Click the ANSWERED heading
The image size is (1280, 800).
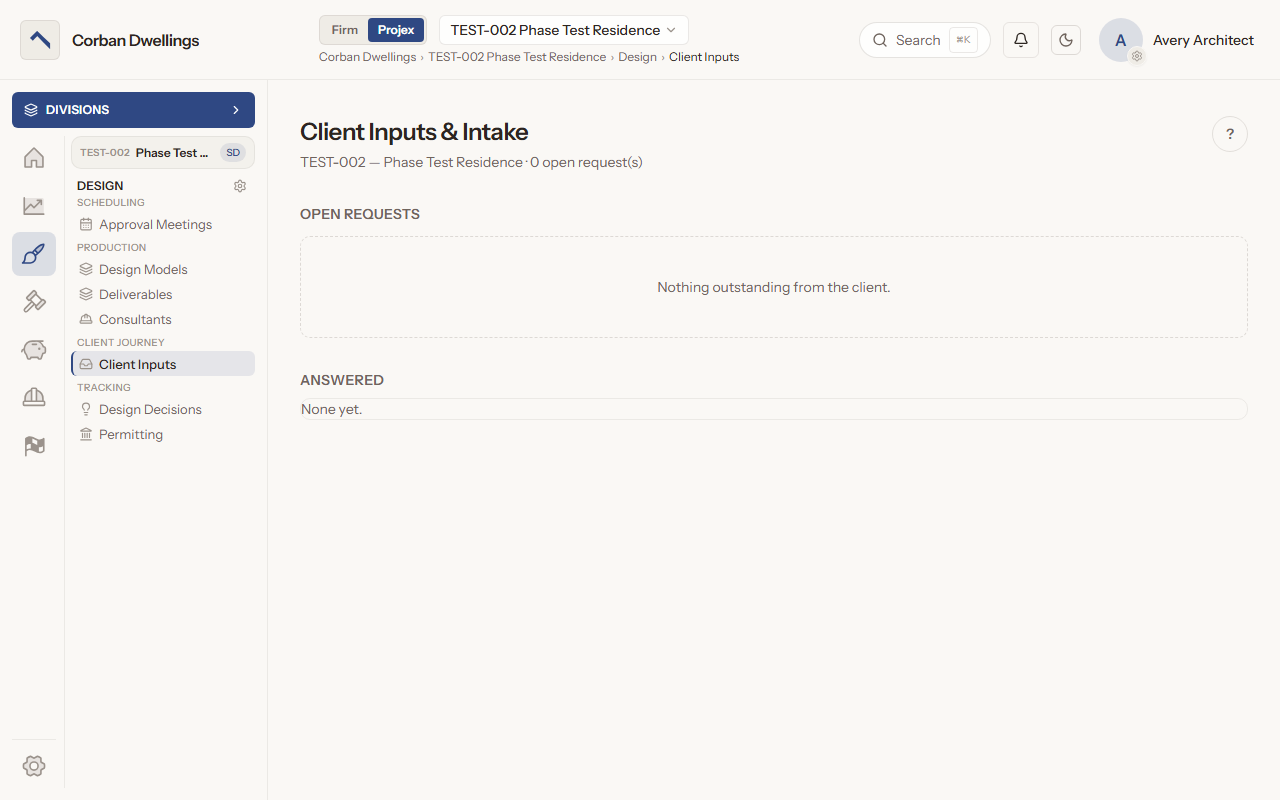[x=342, y=380]
